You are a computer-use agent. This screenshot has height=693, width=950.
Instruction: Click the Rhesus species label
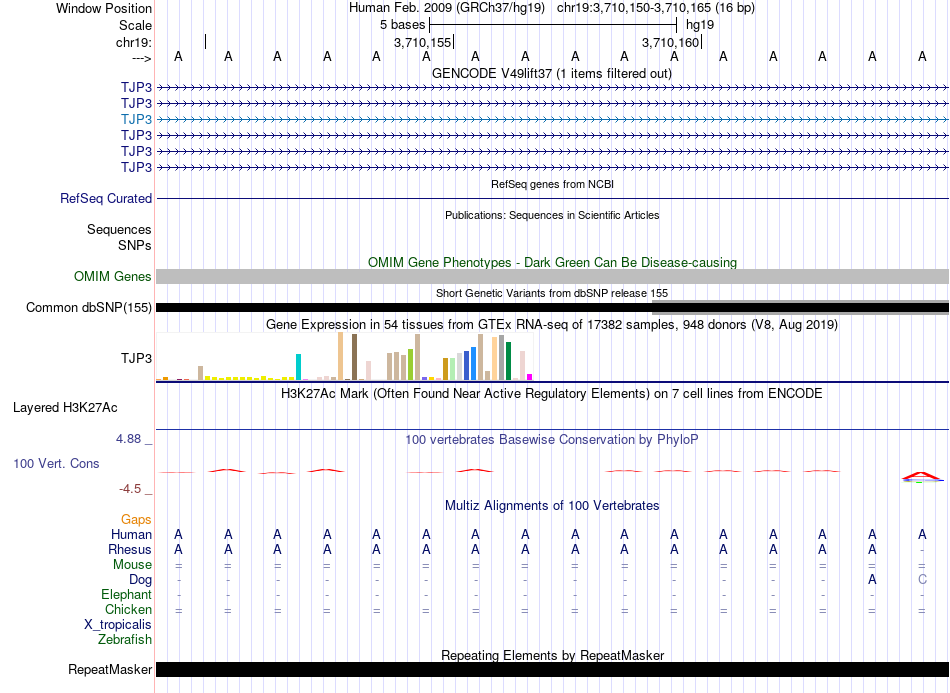(130, 550)
